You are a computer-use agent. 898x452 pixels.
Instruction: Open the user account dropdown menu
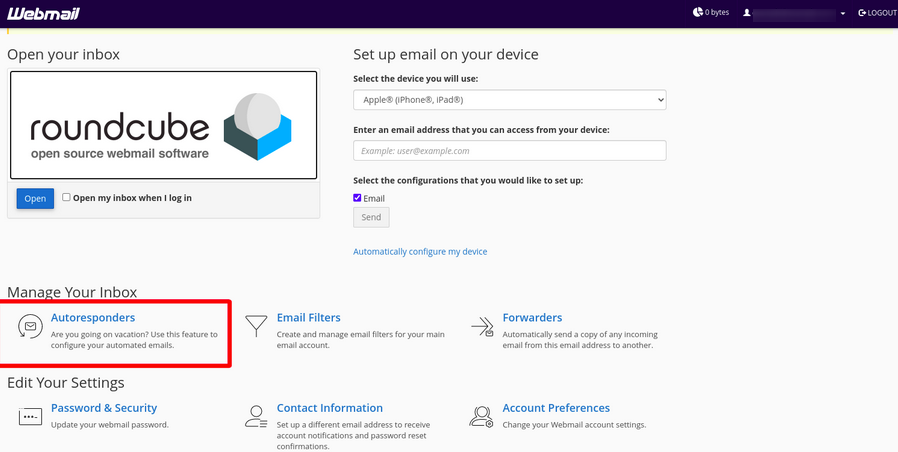click(842, 14)
